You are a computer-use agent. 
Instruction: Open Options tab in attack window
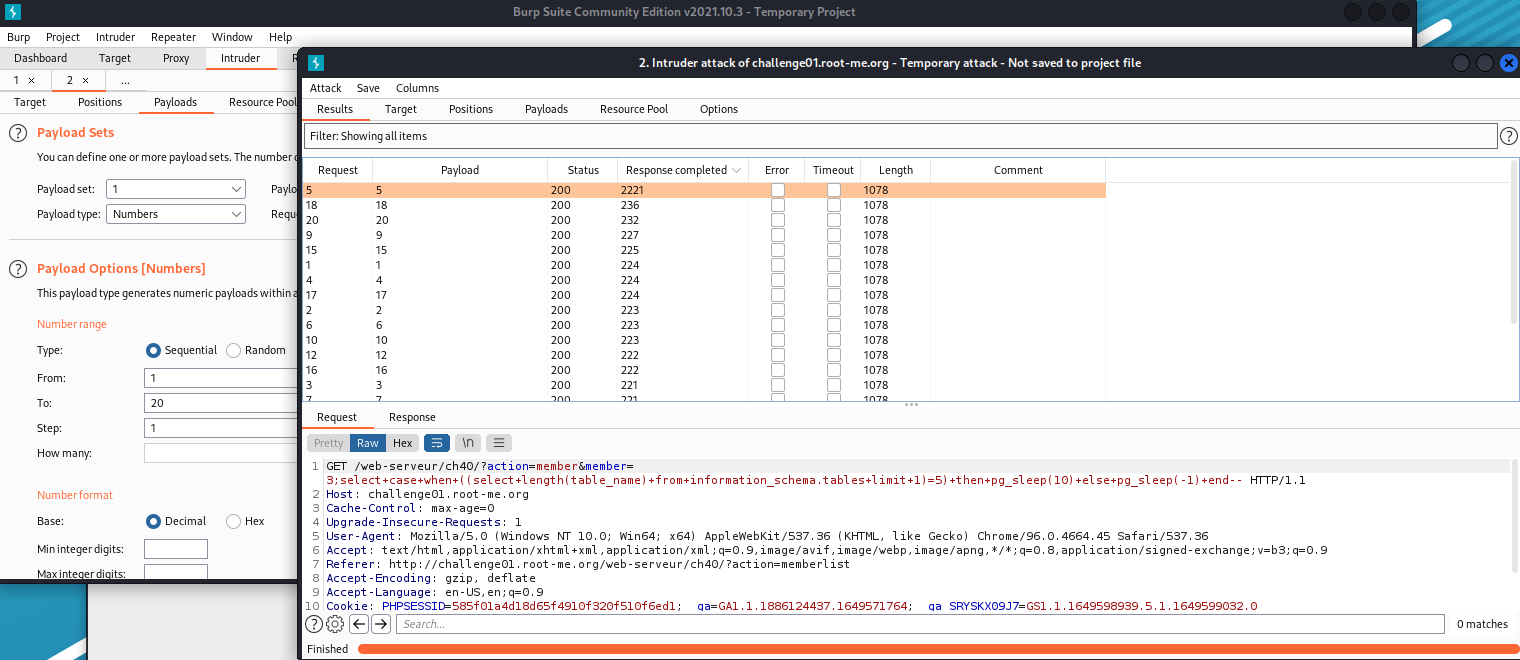tap(719, 109)
